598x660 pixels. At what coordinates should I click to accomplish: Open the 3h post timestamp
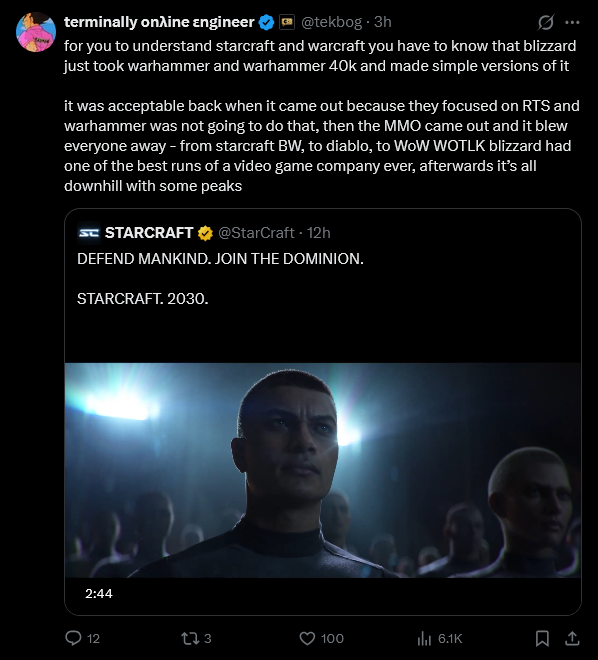[383, 22]
